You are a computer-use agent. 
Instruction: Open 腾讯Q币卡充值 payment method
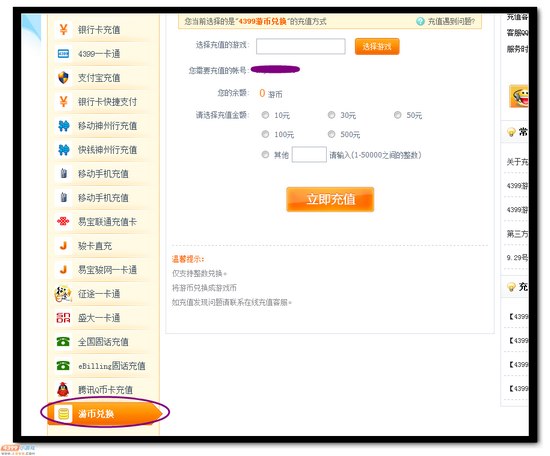click(103, 389)
